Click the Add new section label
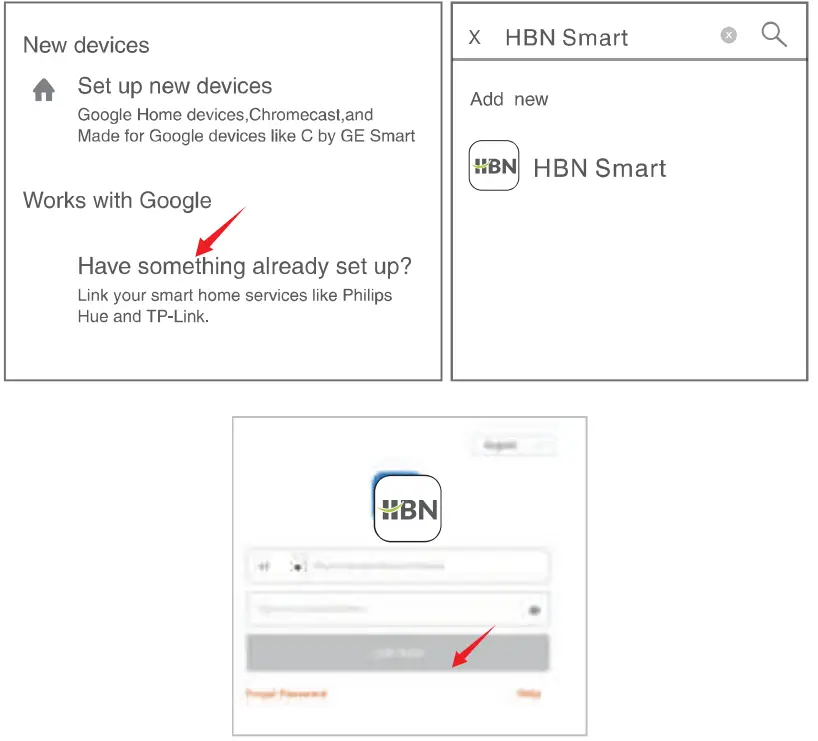 (x=509, y=99)
